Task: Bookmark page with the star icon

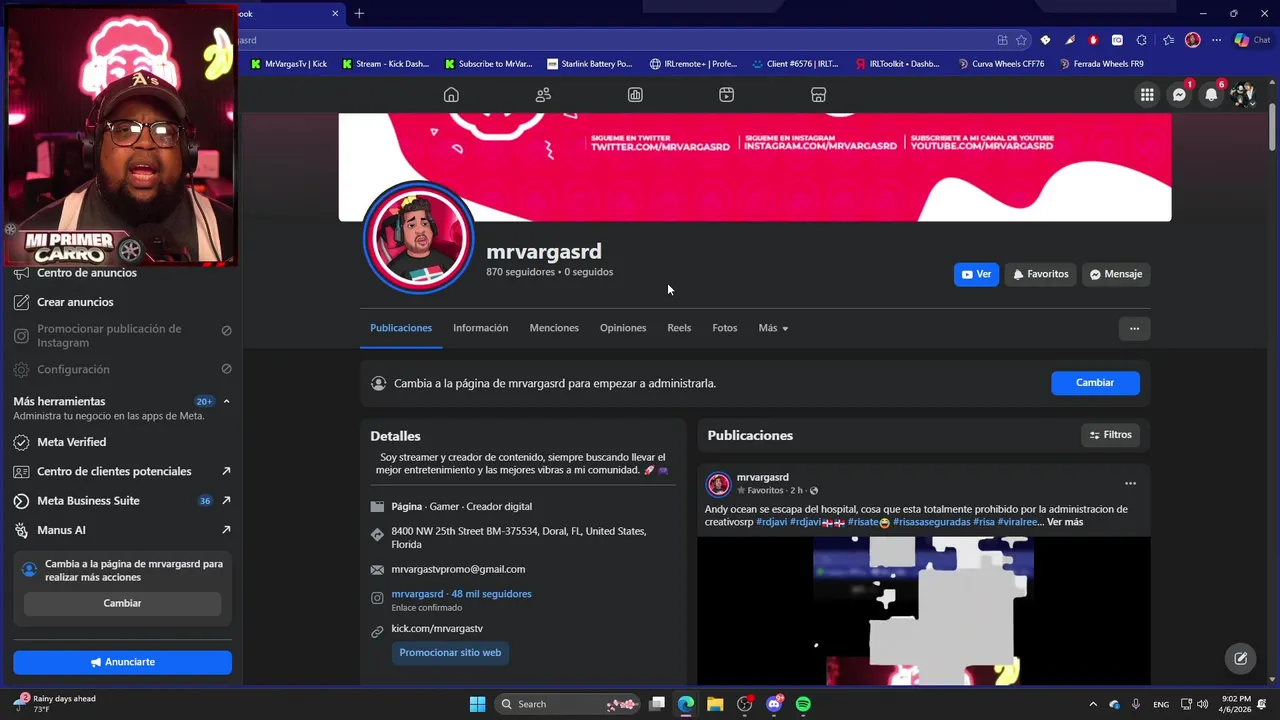Action: 1021,40
